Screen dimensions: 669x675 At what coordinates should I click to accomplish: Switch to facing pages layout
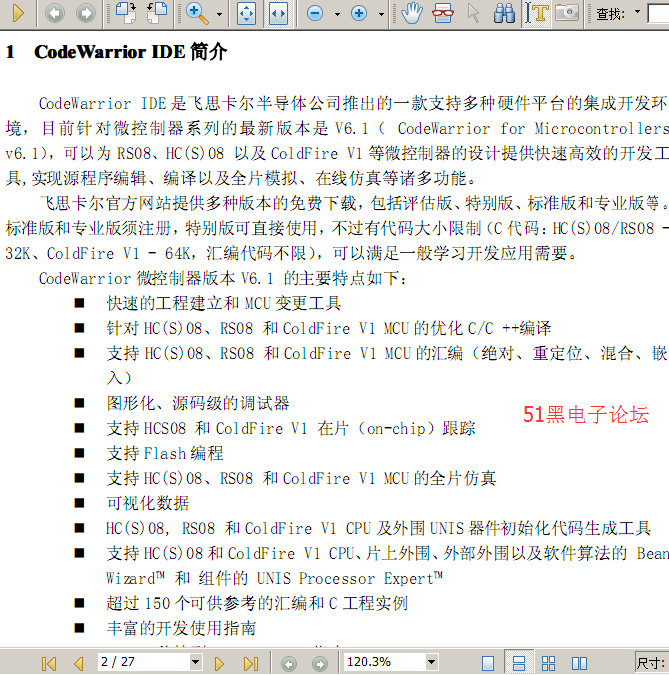click(x=579, y=663)
